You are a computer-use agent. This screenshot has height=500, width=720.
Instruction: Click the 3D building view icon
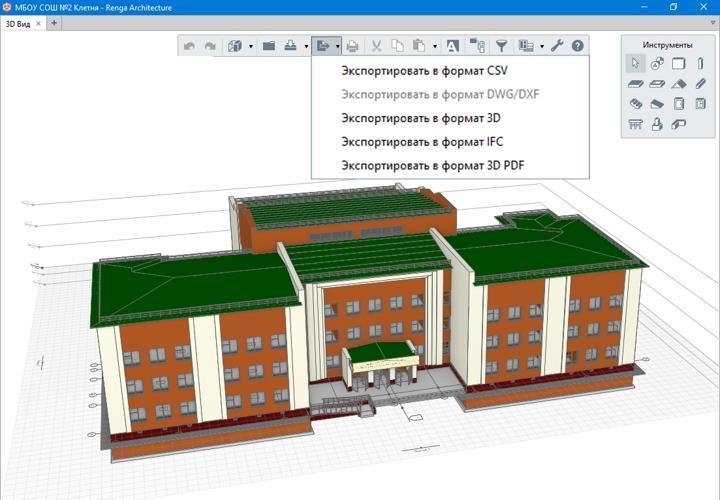235,46
